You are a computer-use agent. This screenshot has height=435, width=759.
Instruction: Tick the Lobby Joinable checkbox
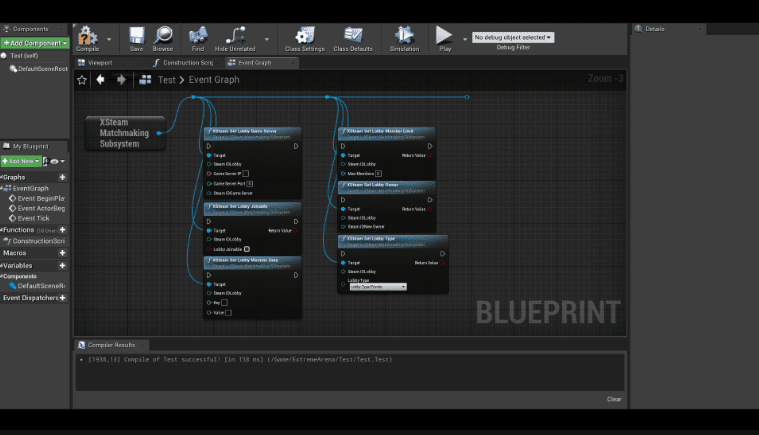pos(247,249)
